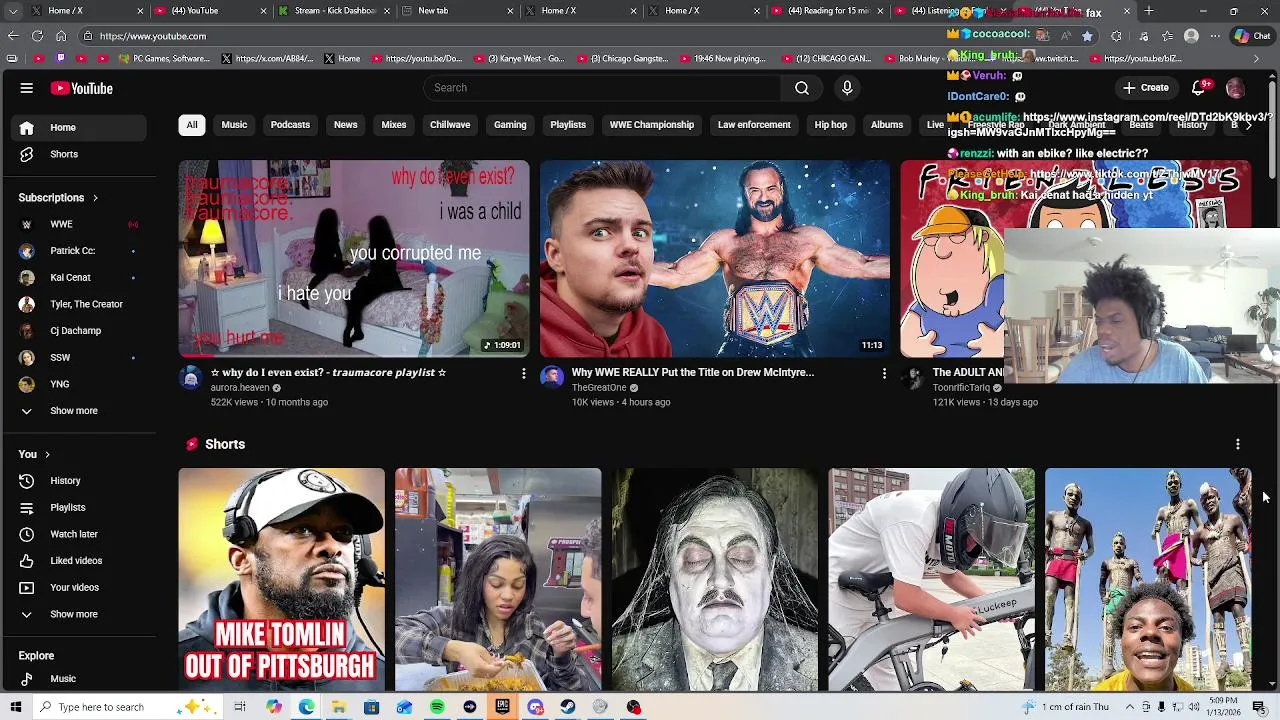Open the traumacore playlist video's options menu
Viewport: 1280px width, 720px height.
(523, 373)
